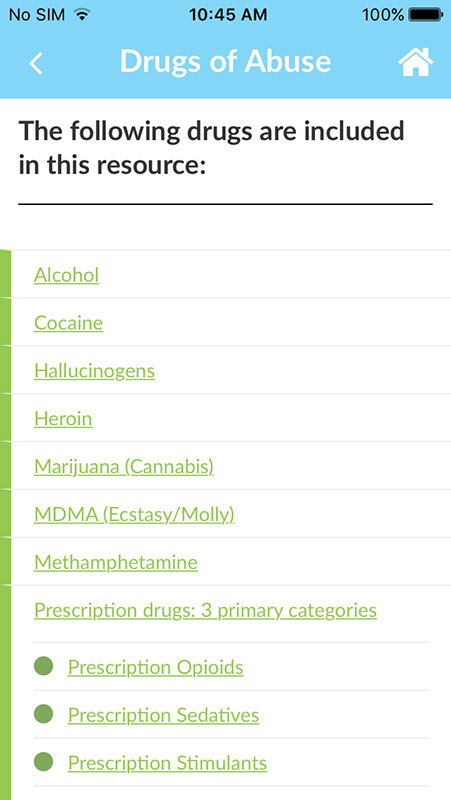This screenshot has height=800, width=451.
Task: Open Marijuana (Cannabis) link
Action: tap(124, 467)
